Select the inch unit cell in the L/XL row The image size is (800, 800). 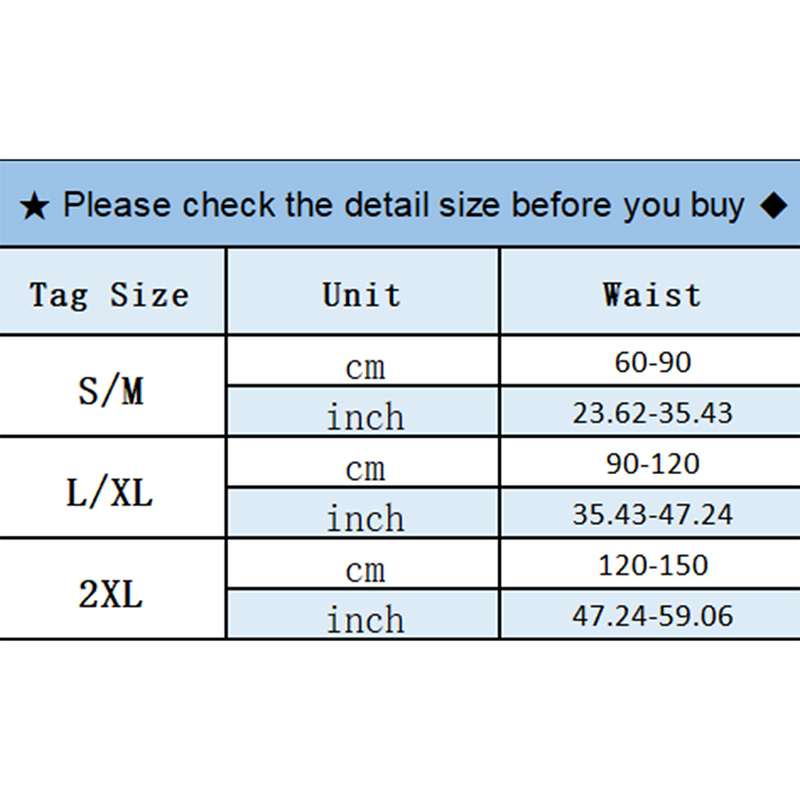364,518
